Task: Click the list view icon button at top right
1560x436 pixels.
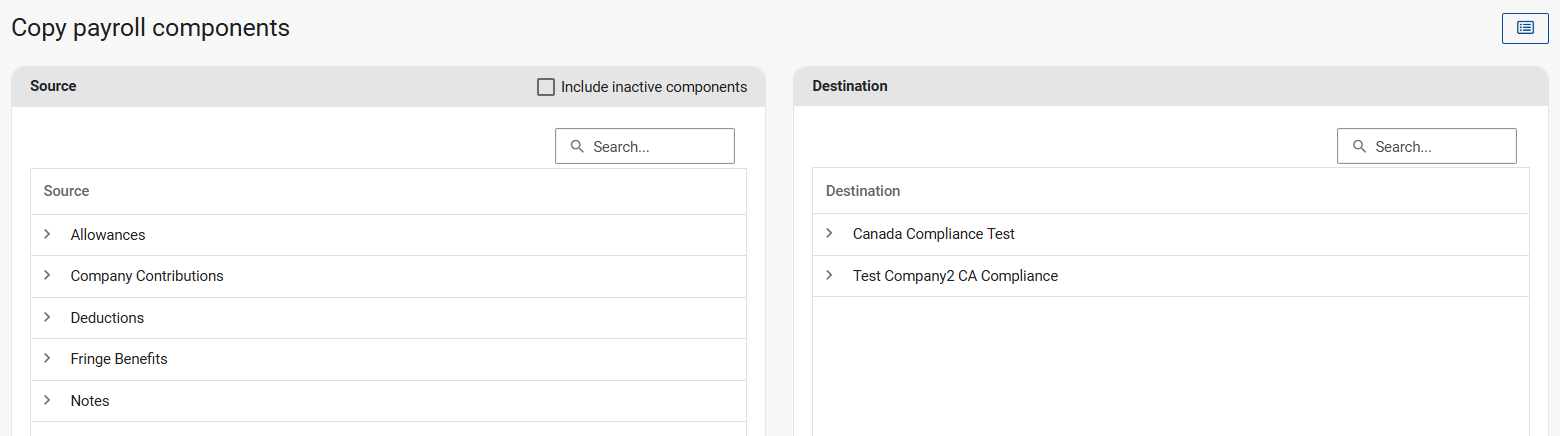Action: tap(1525, 28)
